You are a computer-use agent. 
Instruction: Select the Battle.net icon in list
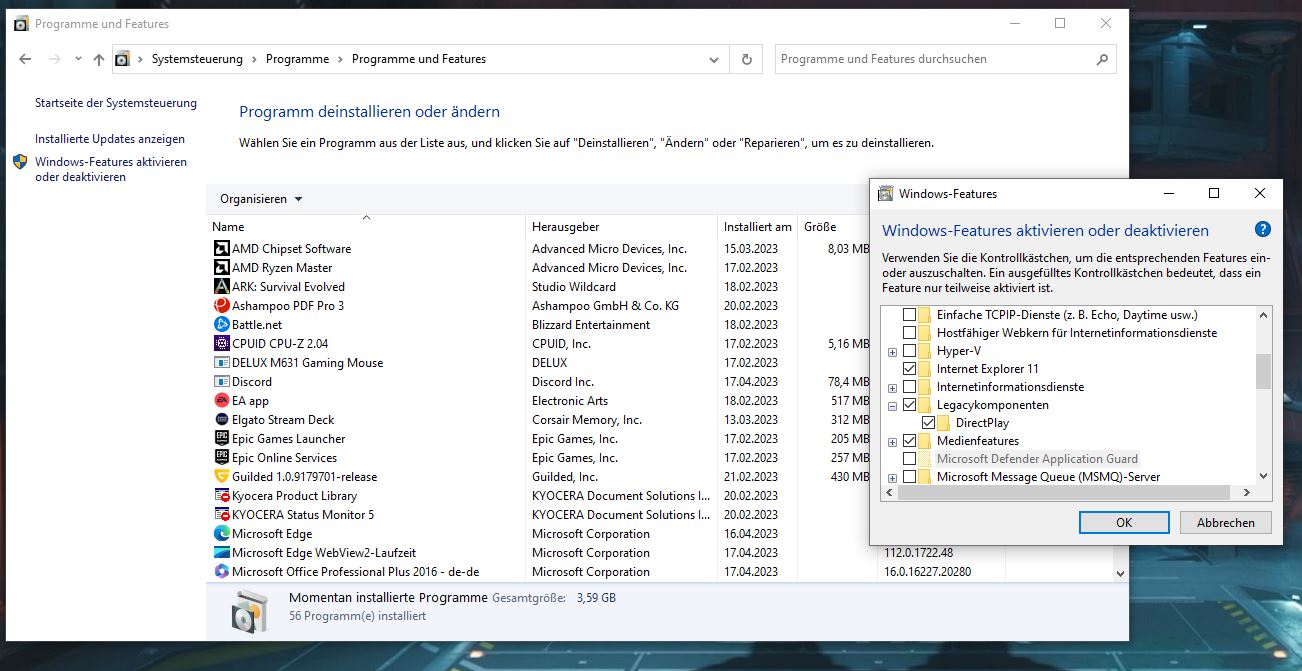[x=222, y=325]
